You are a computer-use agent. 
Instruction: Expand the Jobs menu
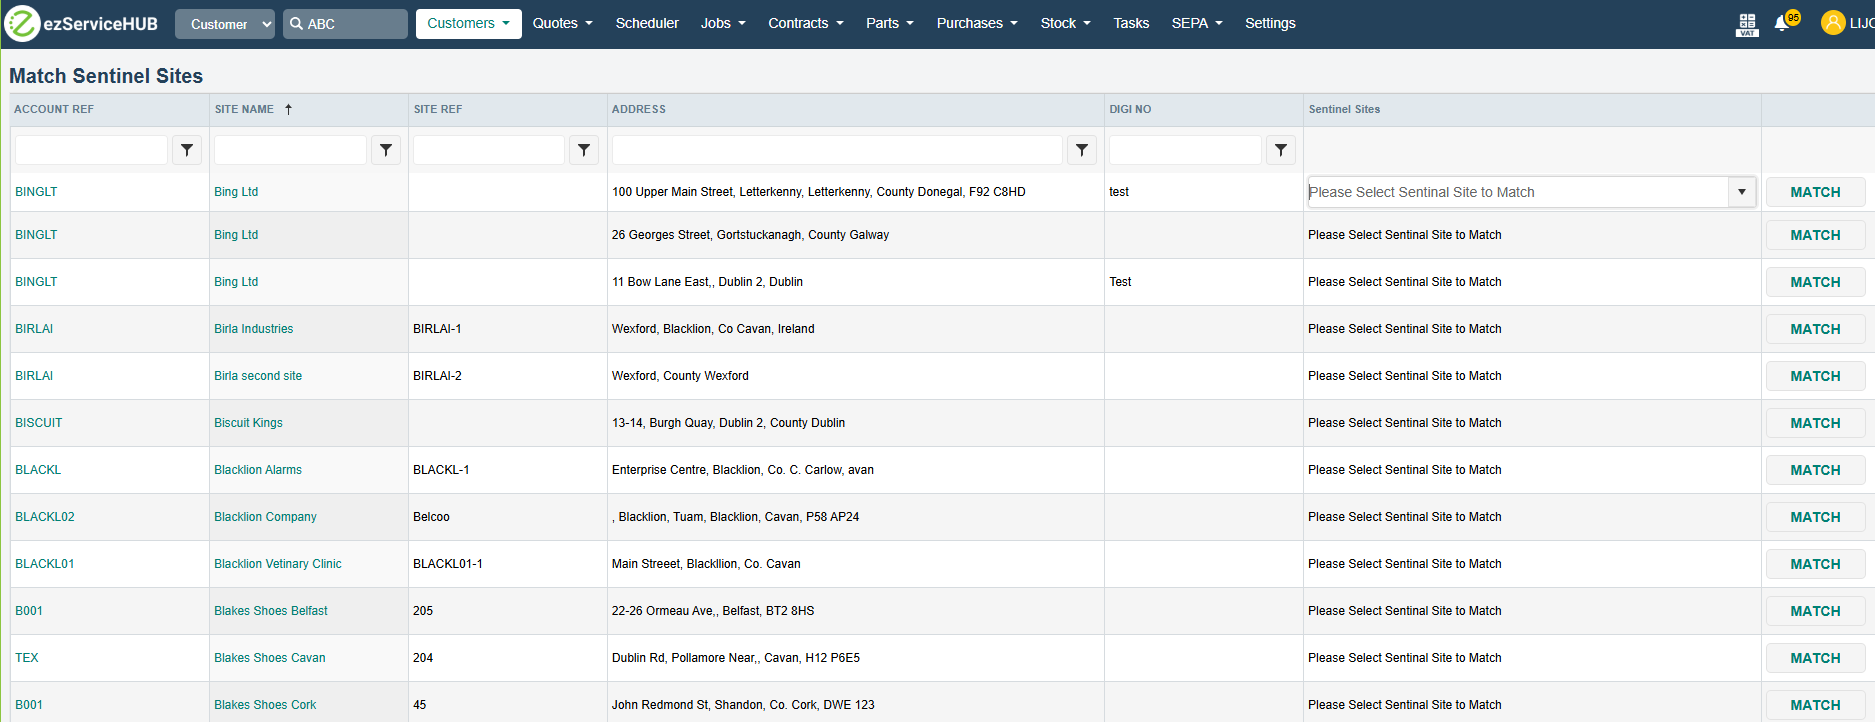pos(723,23)
